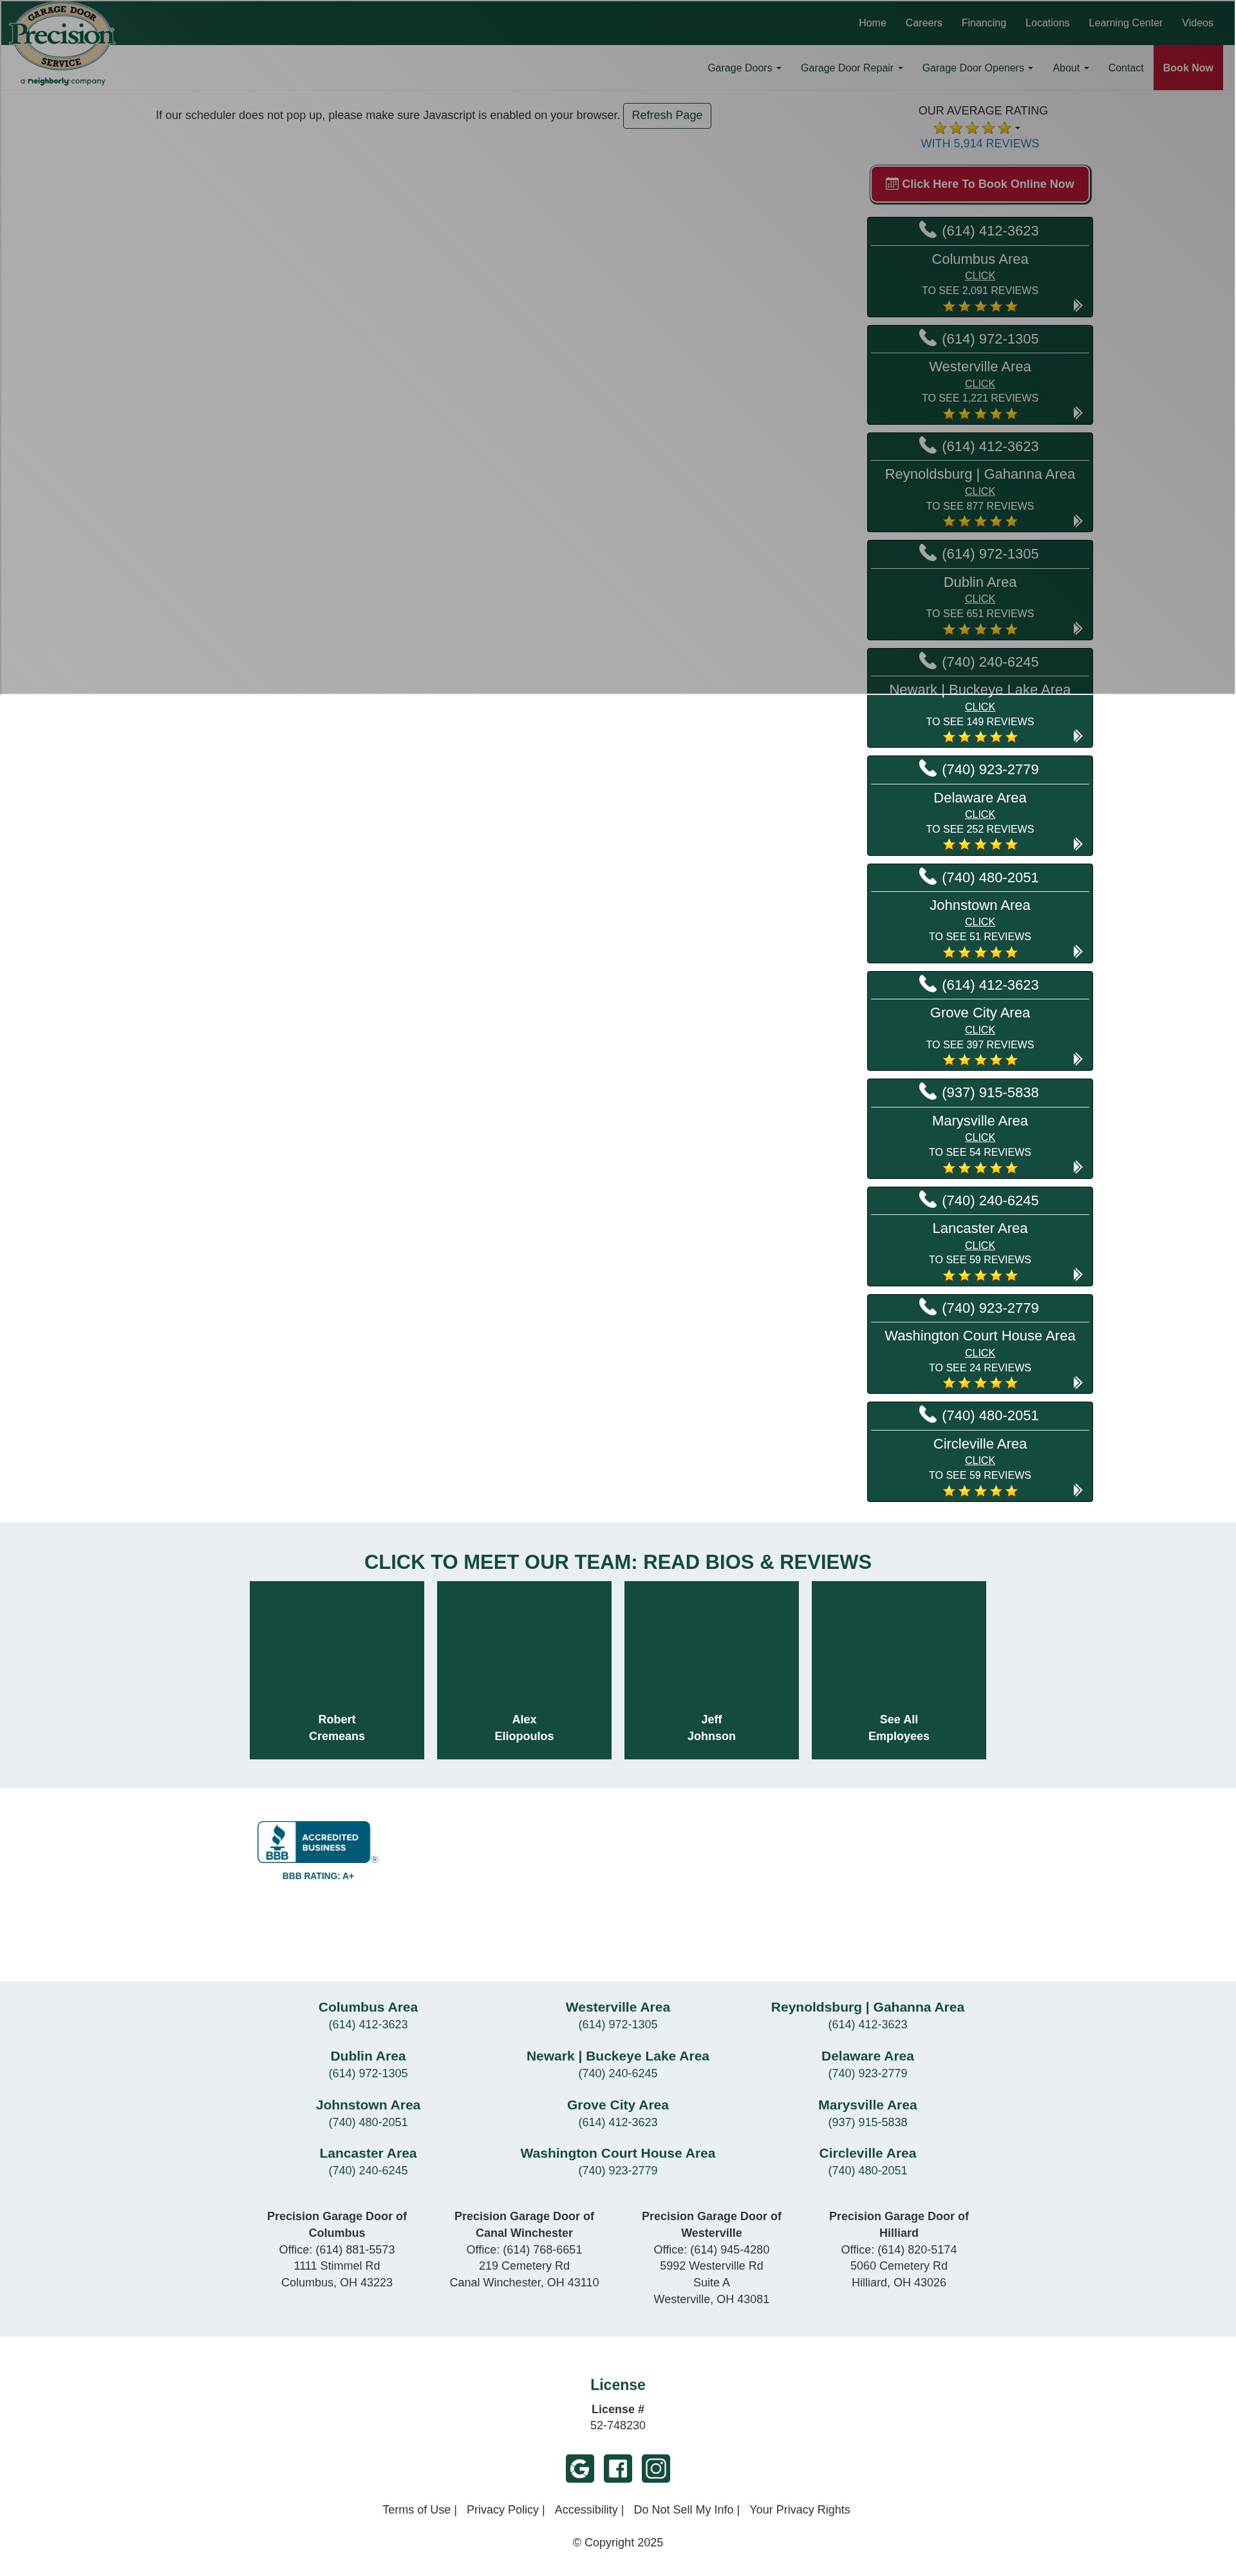Open the Financing page
Screen dimensions: 1236x2576
pos(983,23)
